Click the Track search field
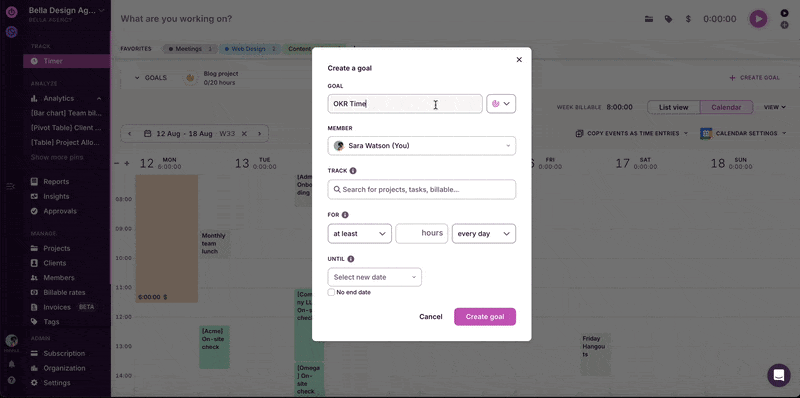 pos(421,189)
